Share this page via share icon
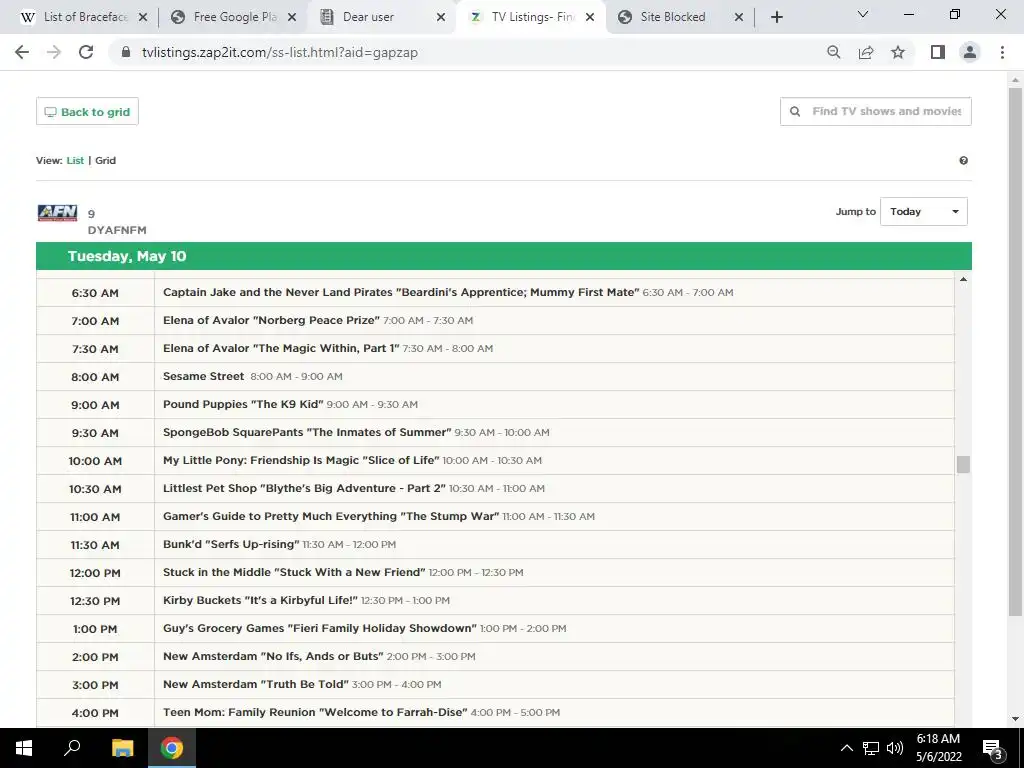Image resolution: width=1024 pixels, height=768 pixels. coord(866,52)
